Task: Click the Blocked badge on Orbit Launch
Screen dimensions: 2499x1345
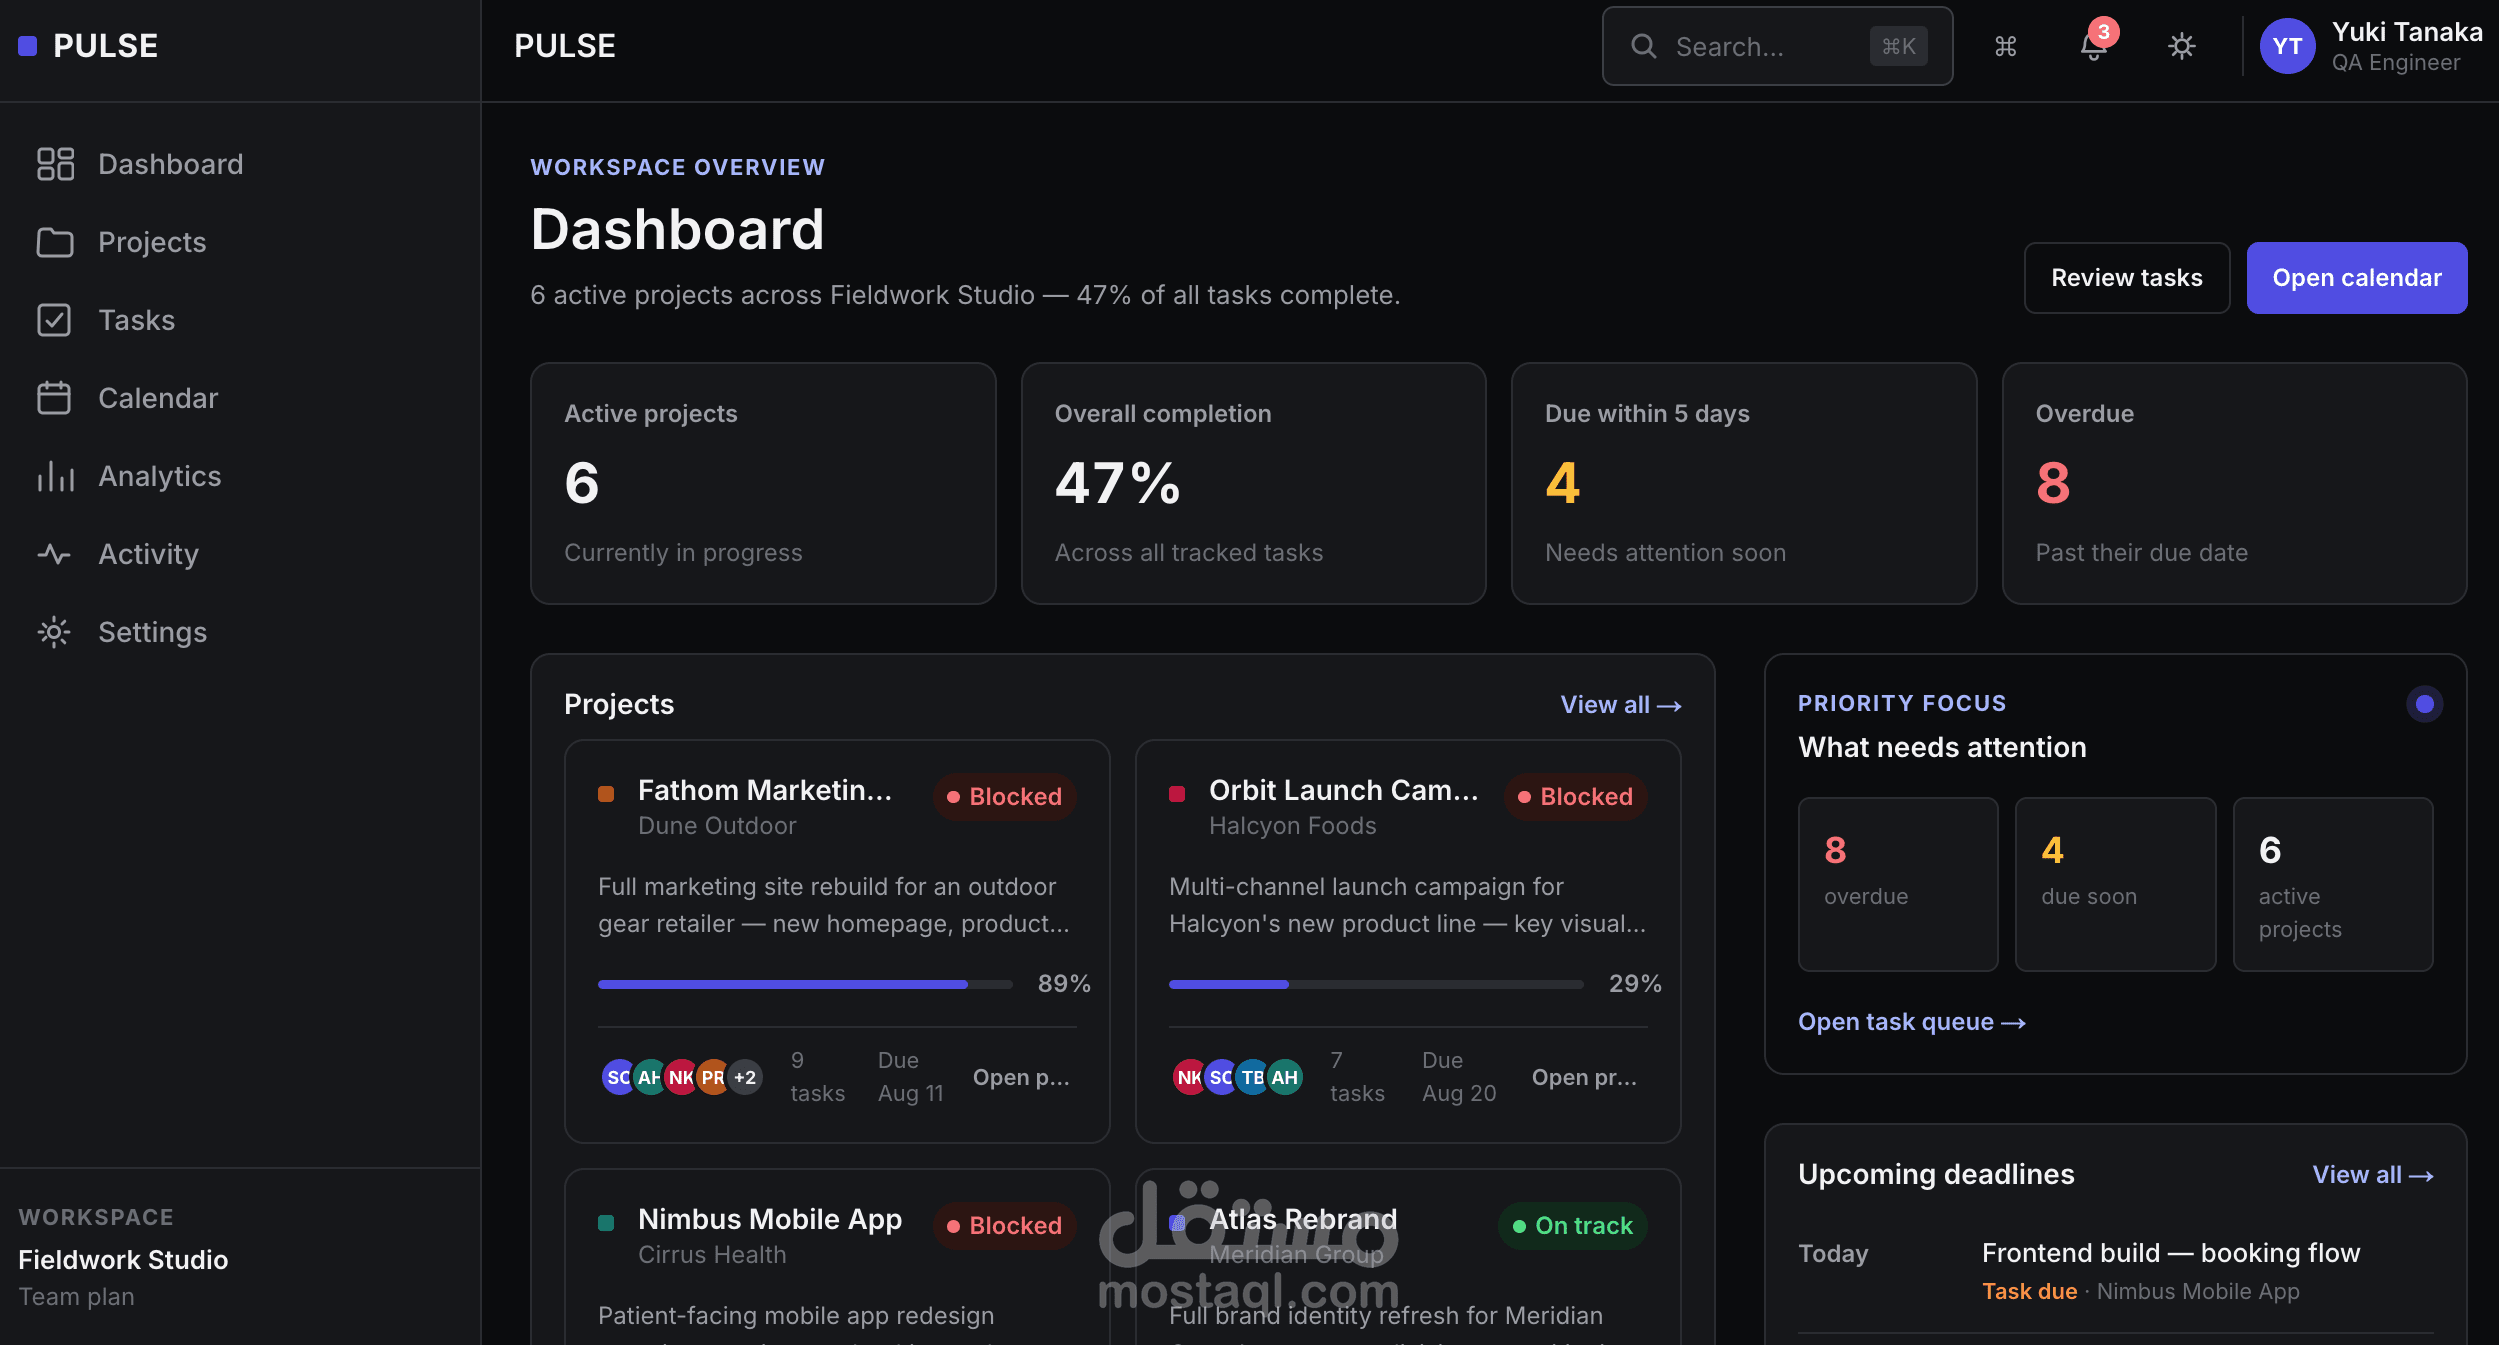Action: (1575, 797)
